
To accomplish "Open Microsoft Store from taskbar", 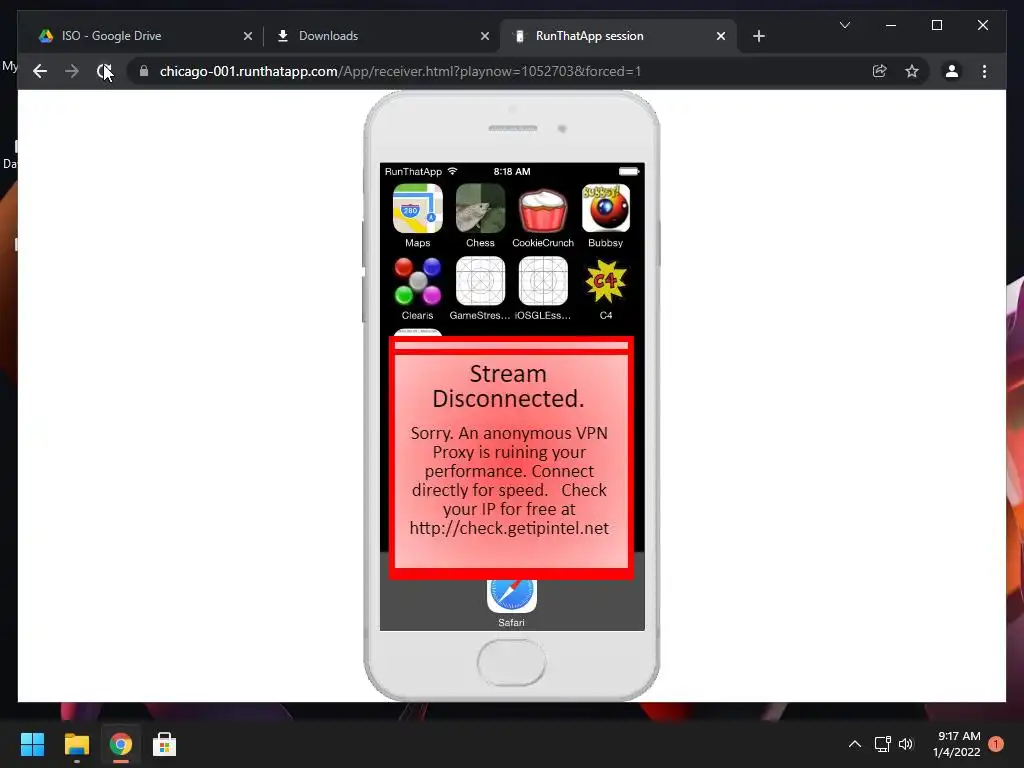I will point(165,744).
